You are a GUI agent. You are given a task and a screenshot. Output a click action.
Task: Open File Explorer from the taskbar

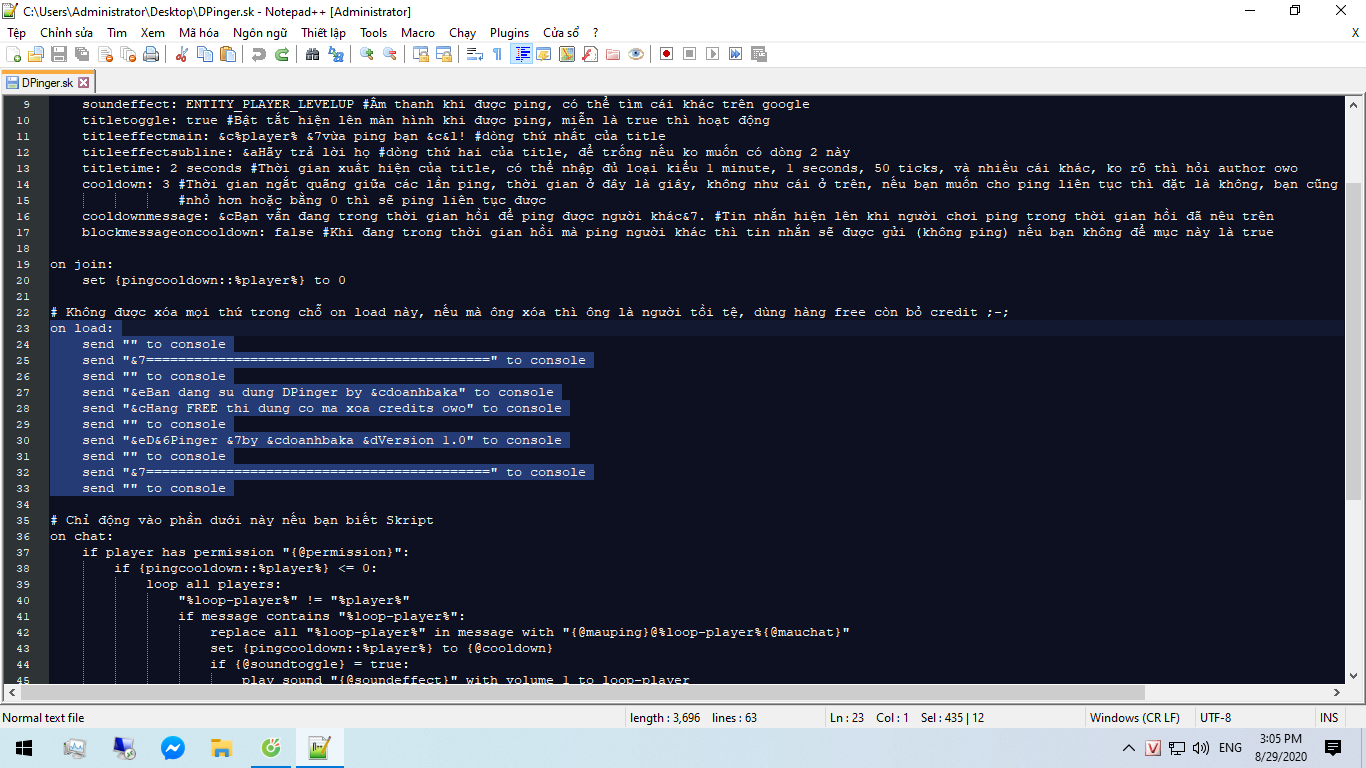tap(221, 748)
